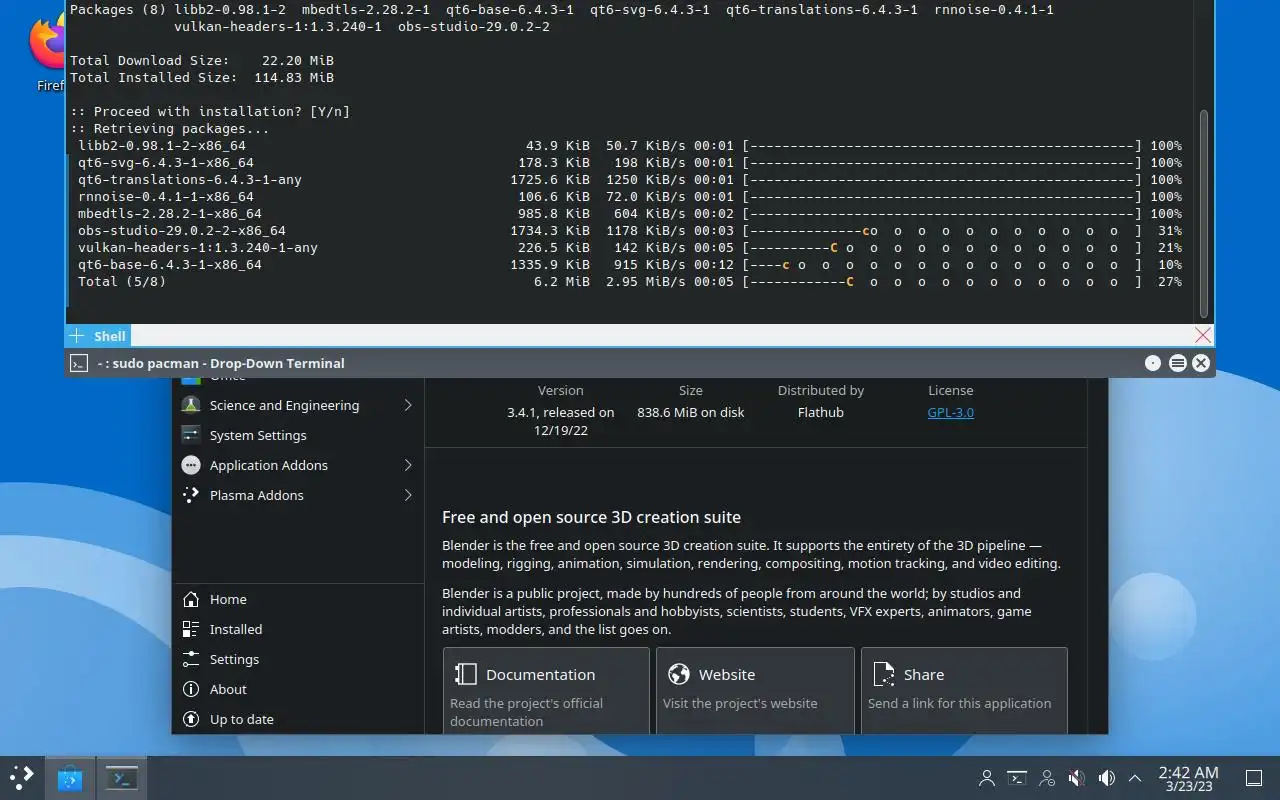Close the Shell session with the red X
Screen dimensions: 1280x800
(x=1203, y=336)
